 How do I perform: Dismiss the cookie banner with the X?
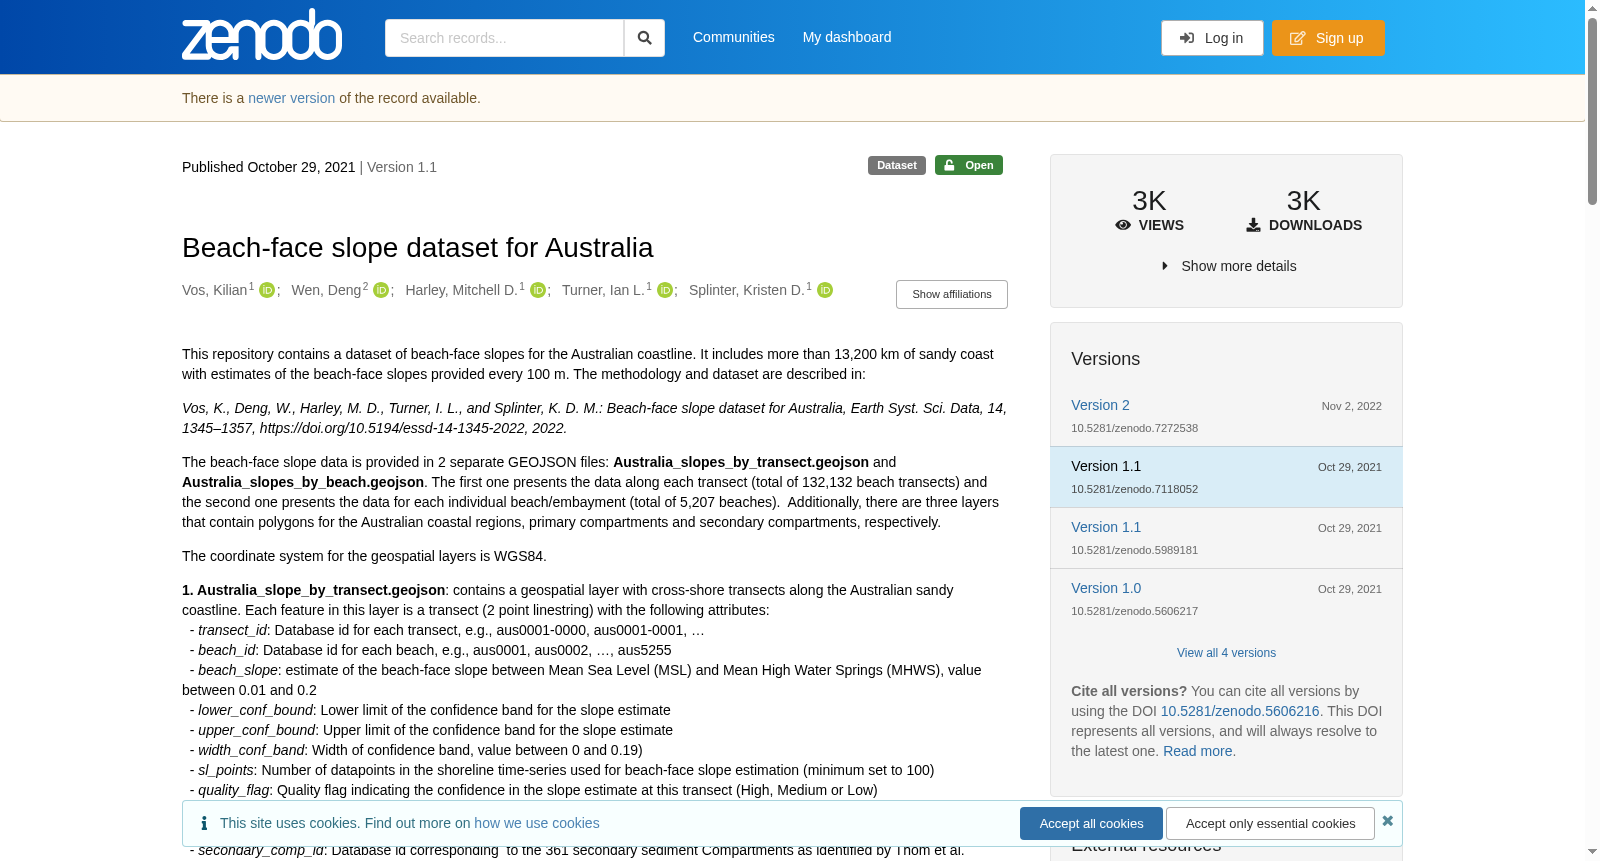pos(1387,821)
